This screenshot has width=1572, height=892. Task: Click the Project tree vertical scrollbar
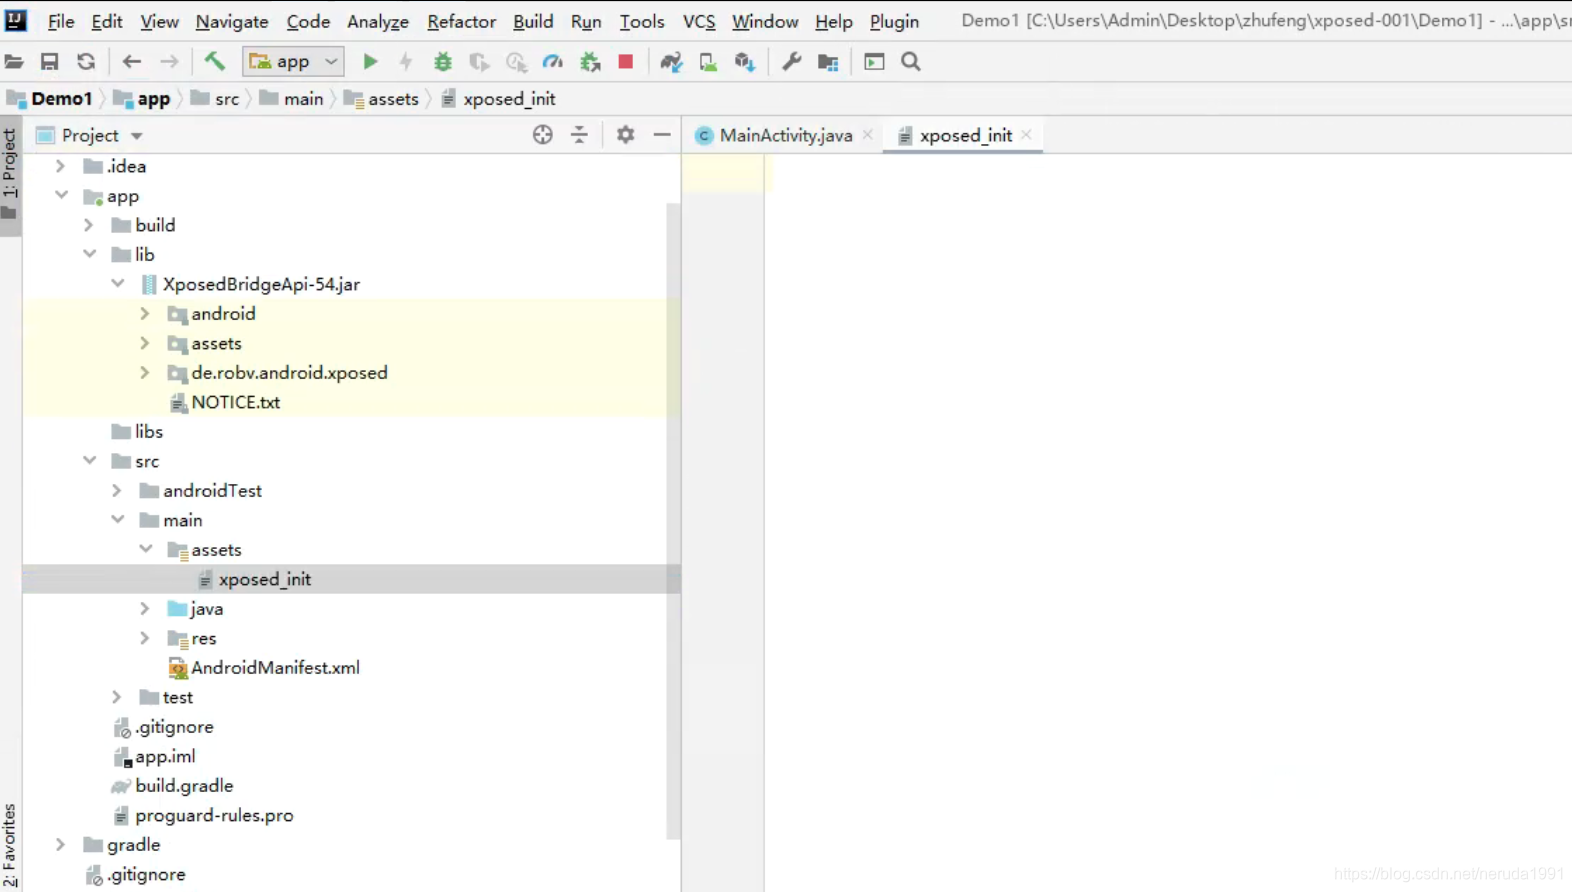673,520
